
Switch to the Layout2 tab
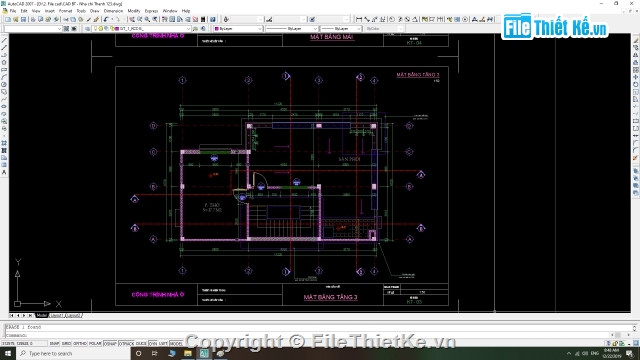73,316
